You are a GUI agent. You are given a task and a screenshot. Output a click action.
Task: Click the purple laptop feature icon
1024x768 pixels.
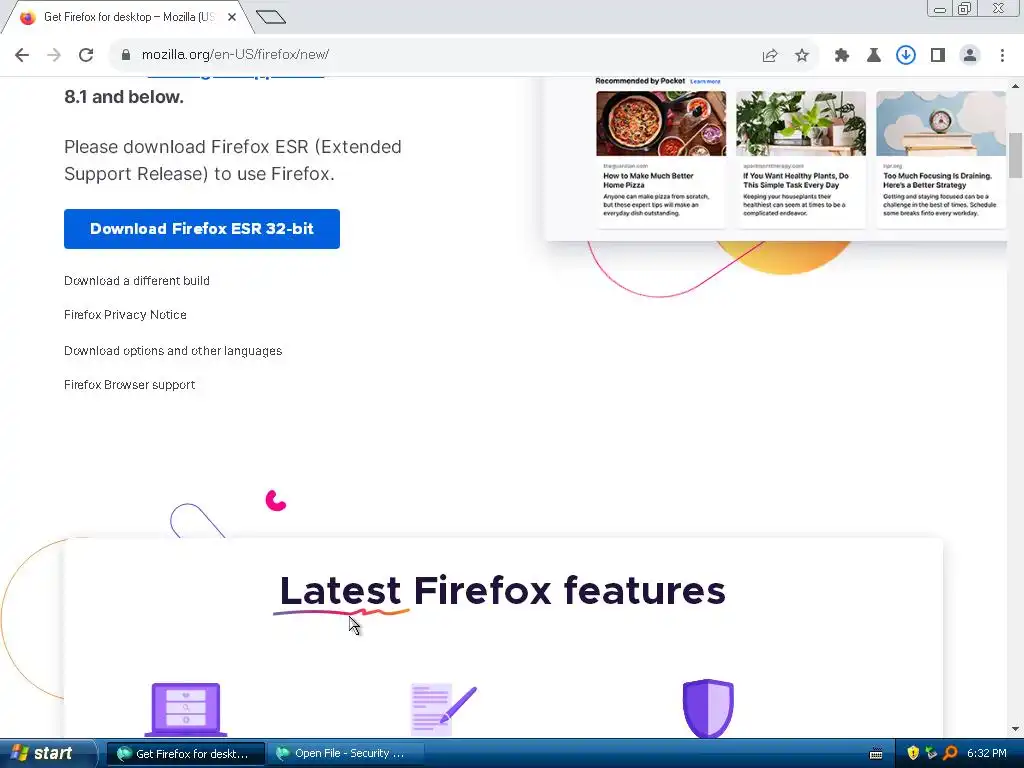pos(186,709)
